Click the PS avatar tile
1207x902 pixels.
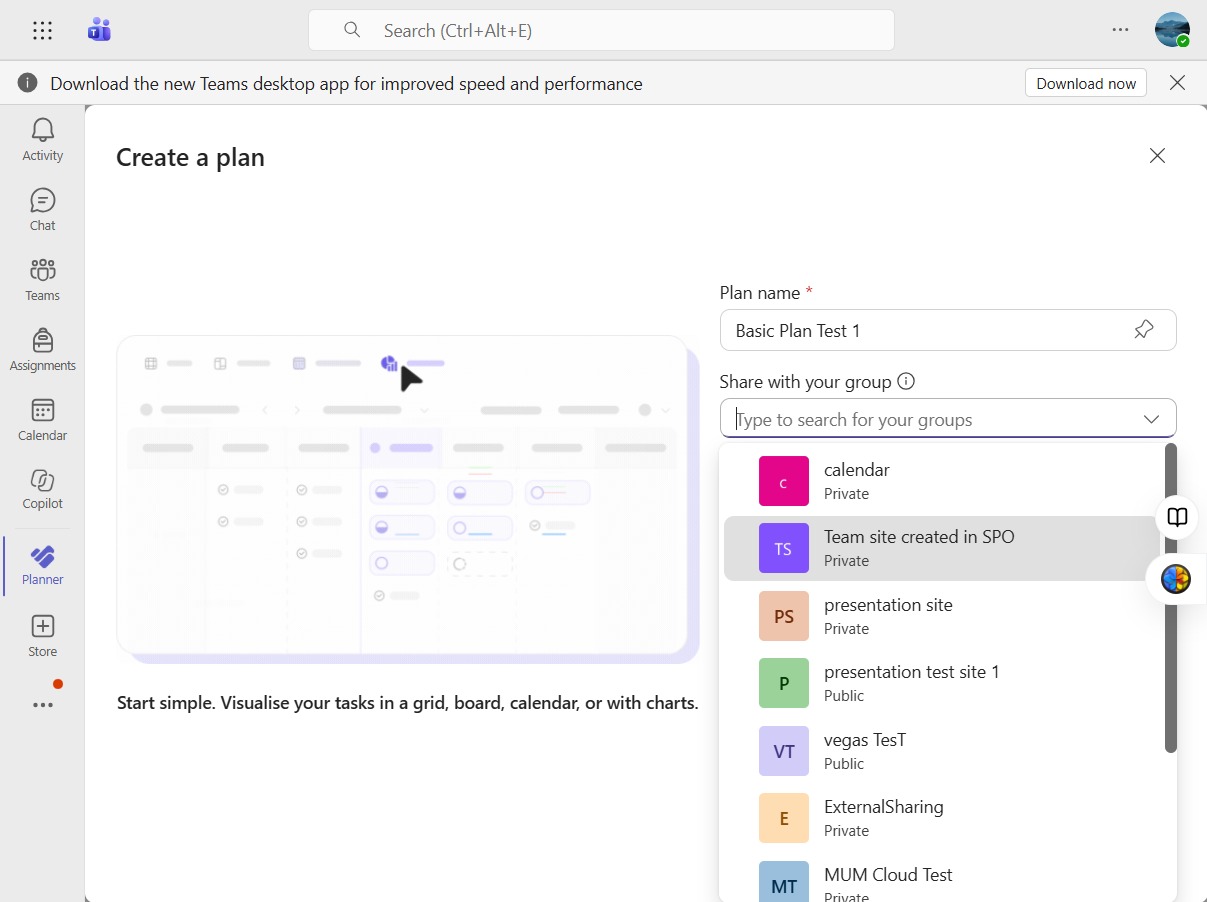coord(784,616)
